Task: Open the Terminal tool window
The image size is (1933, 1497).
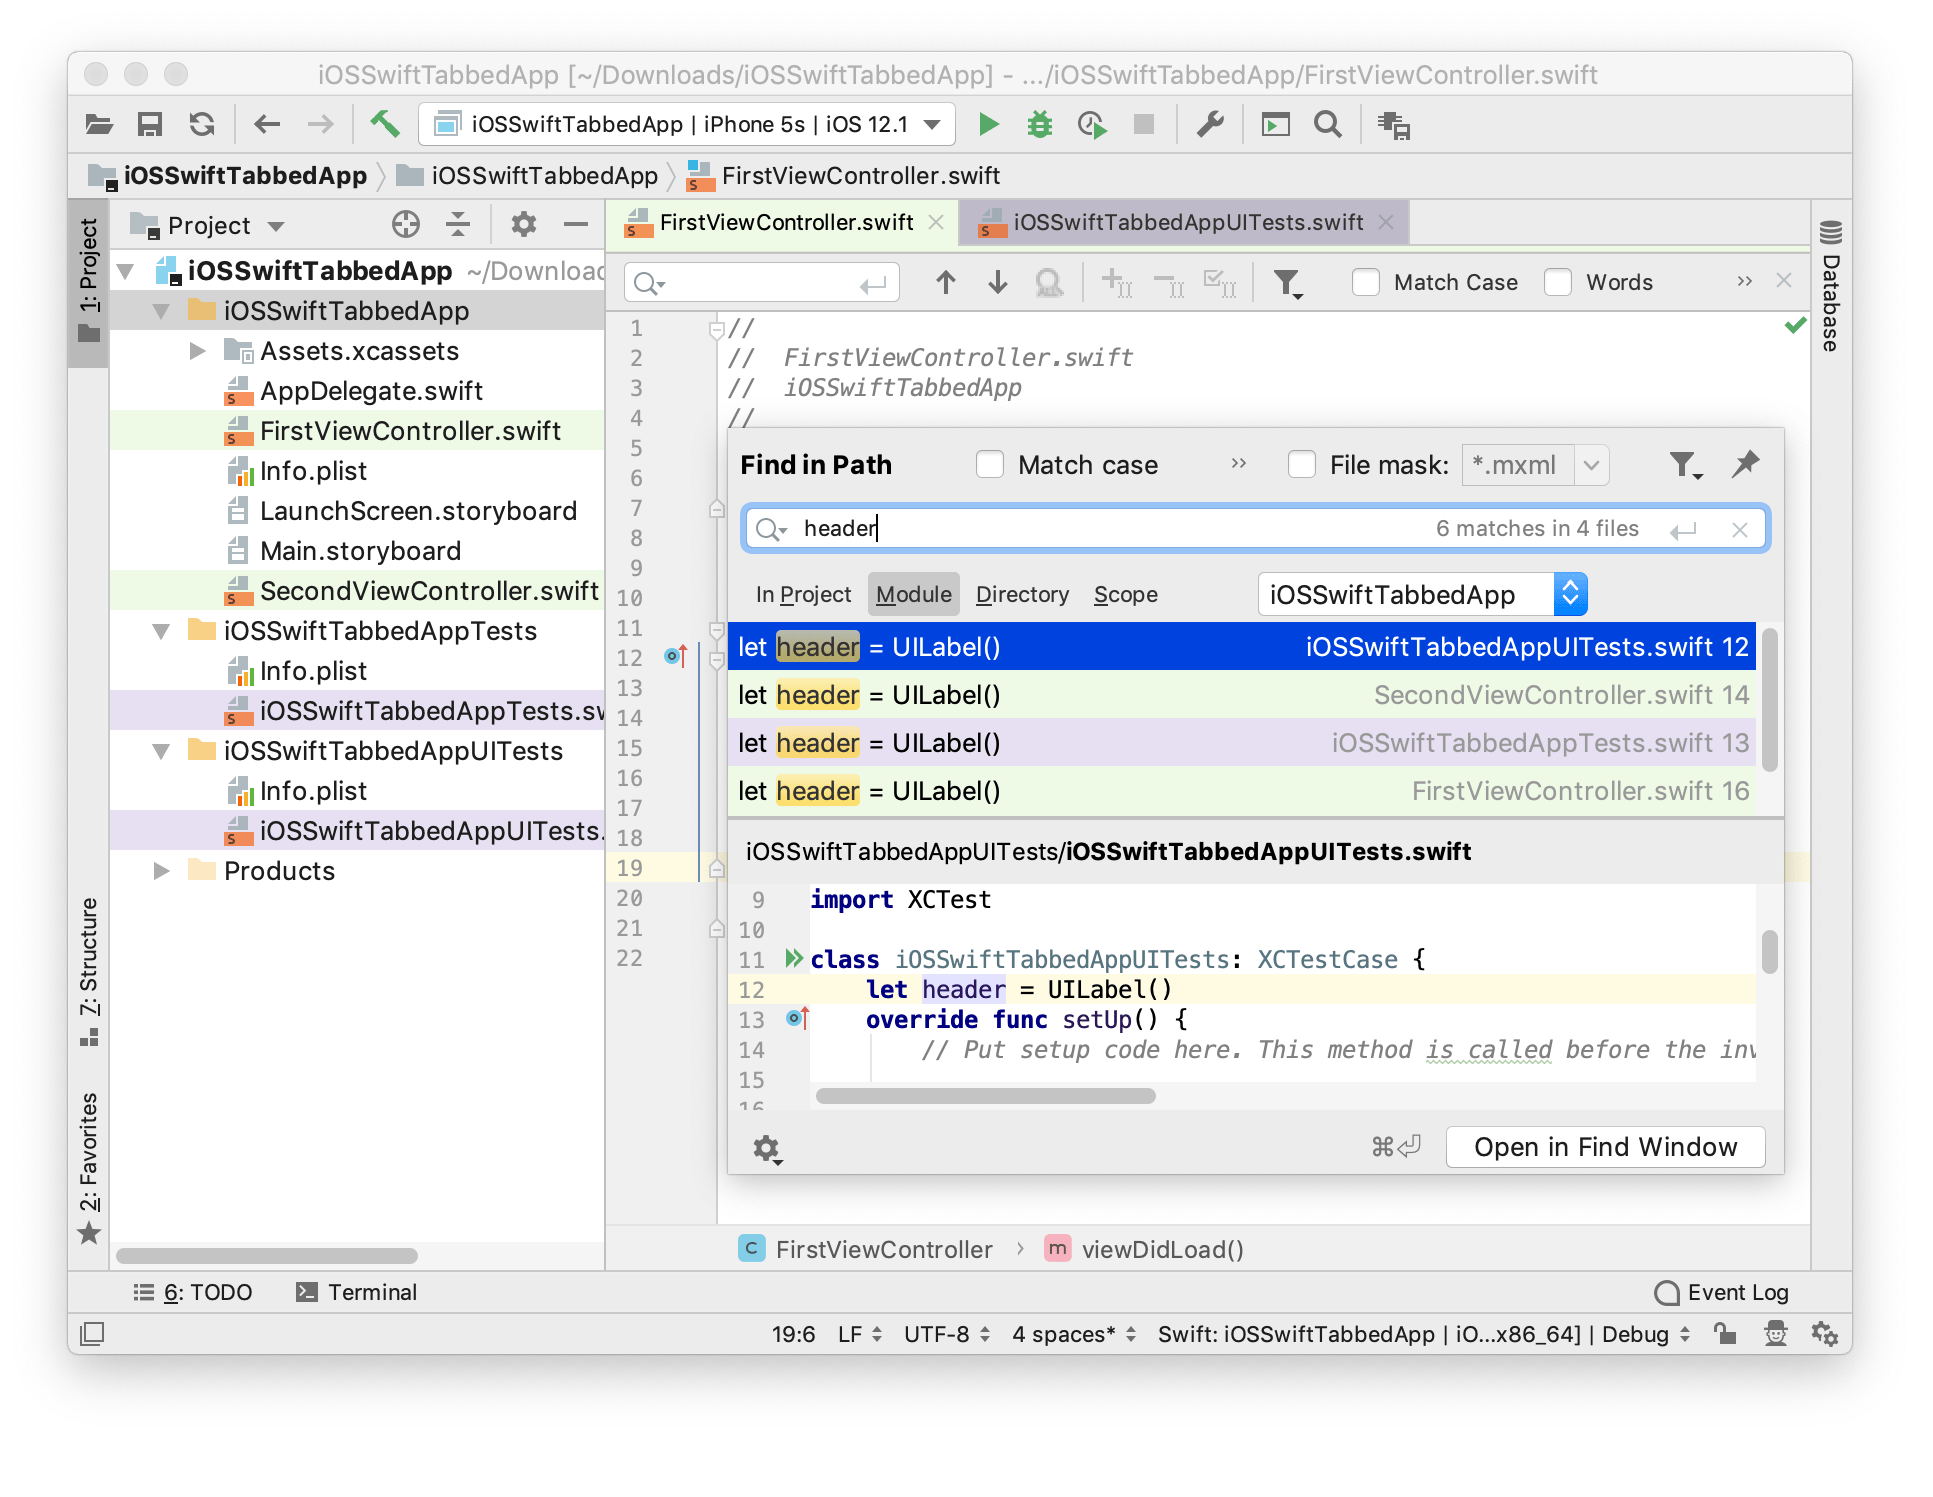Action: [x=357, y=1292]
